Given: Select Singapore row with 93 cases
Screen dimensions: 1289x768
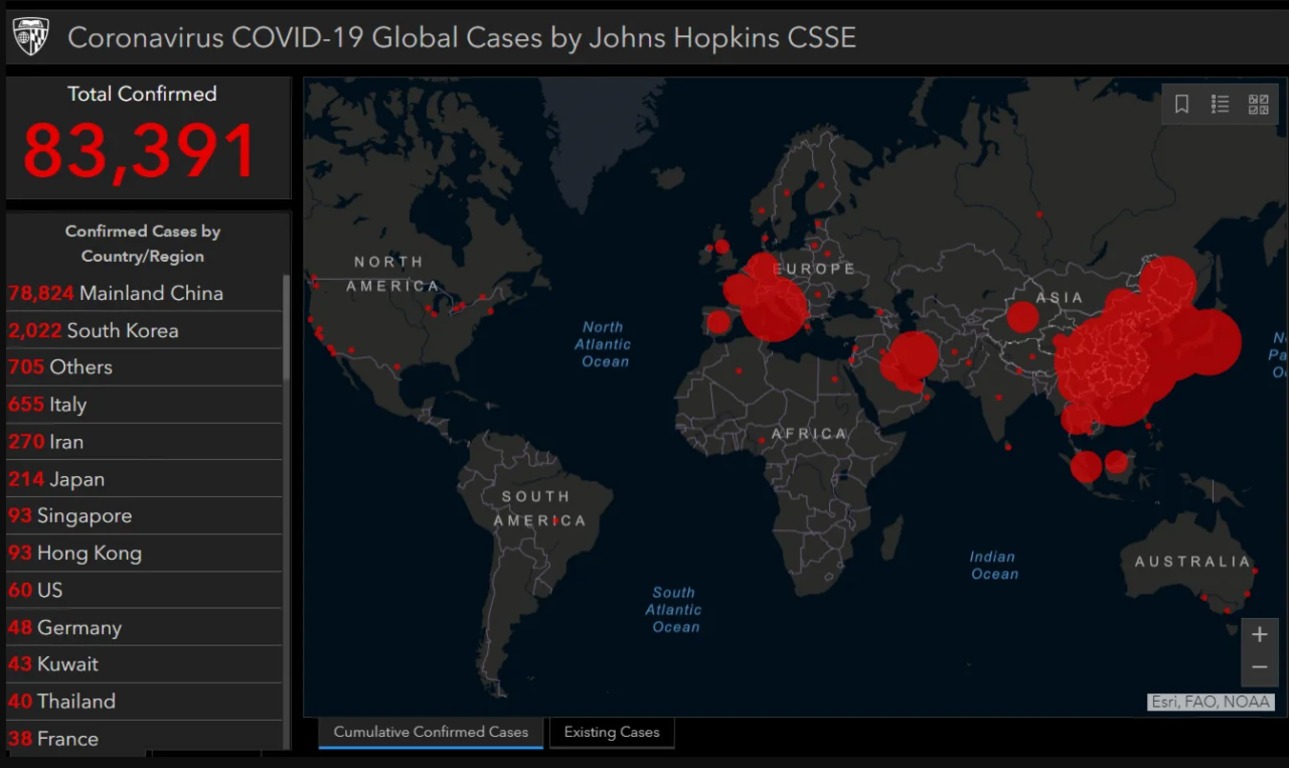Looking at the screenshot, I should click(x=144, y=516).
